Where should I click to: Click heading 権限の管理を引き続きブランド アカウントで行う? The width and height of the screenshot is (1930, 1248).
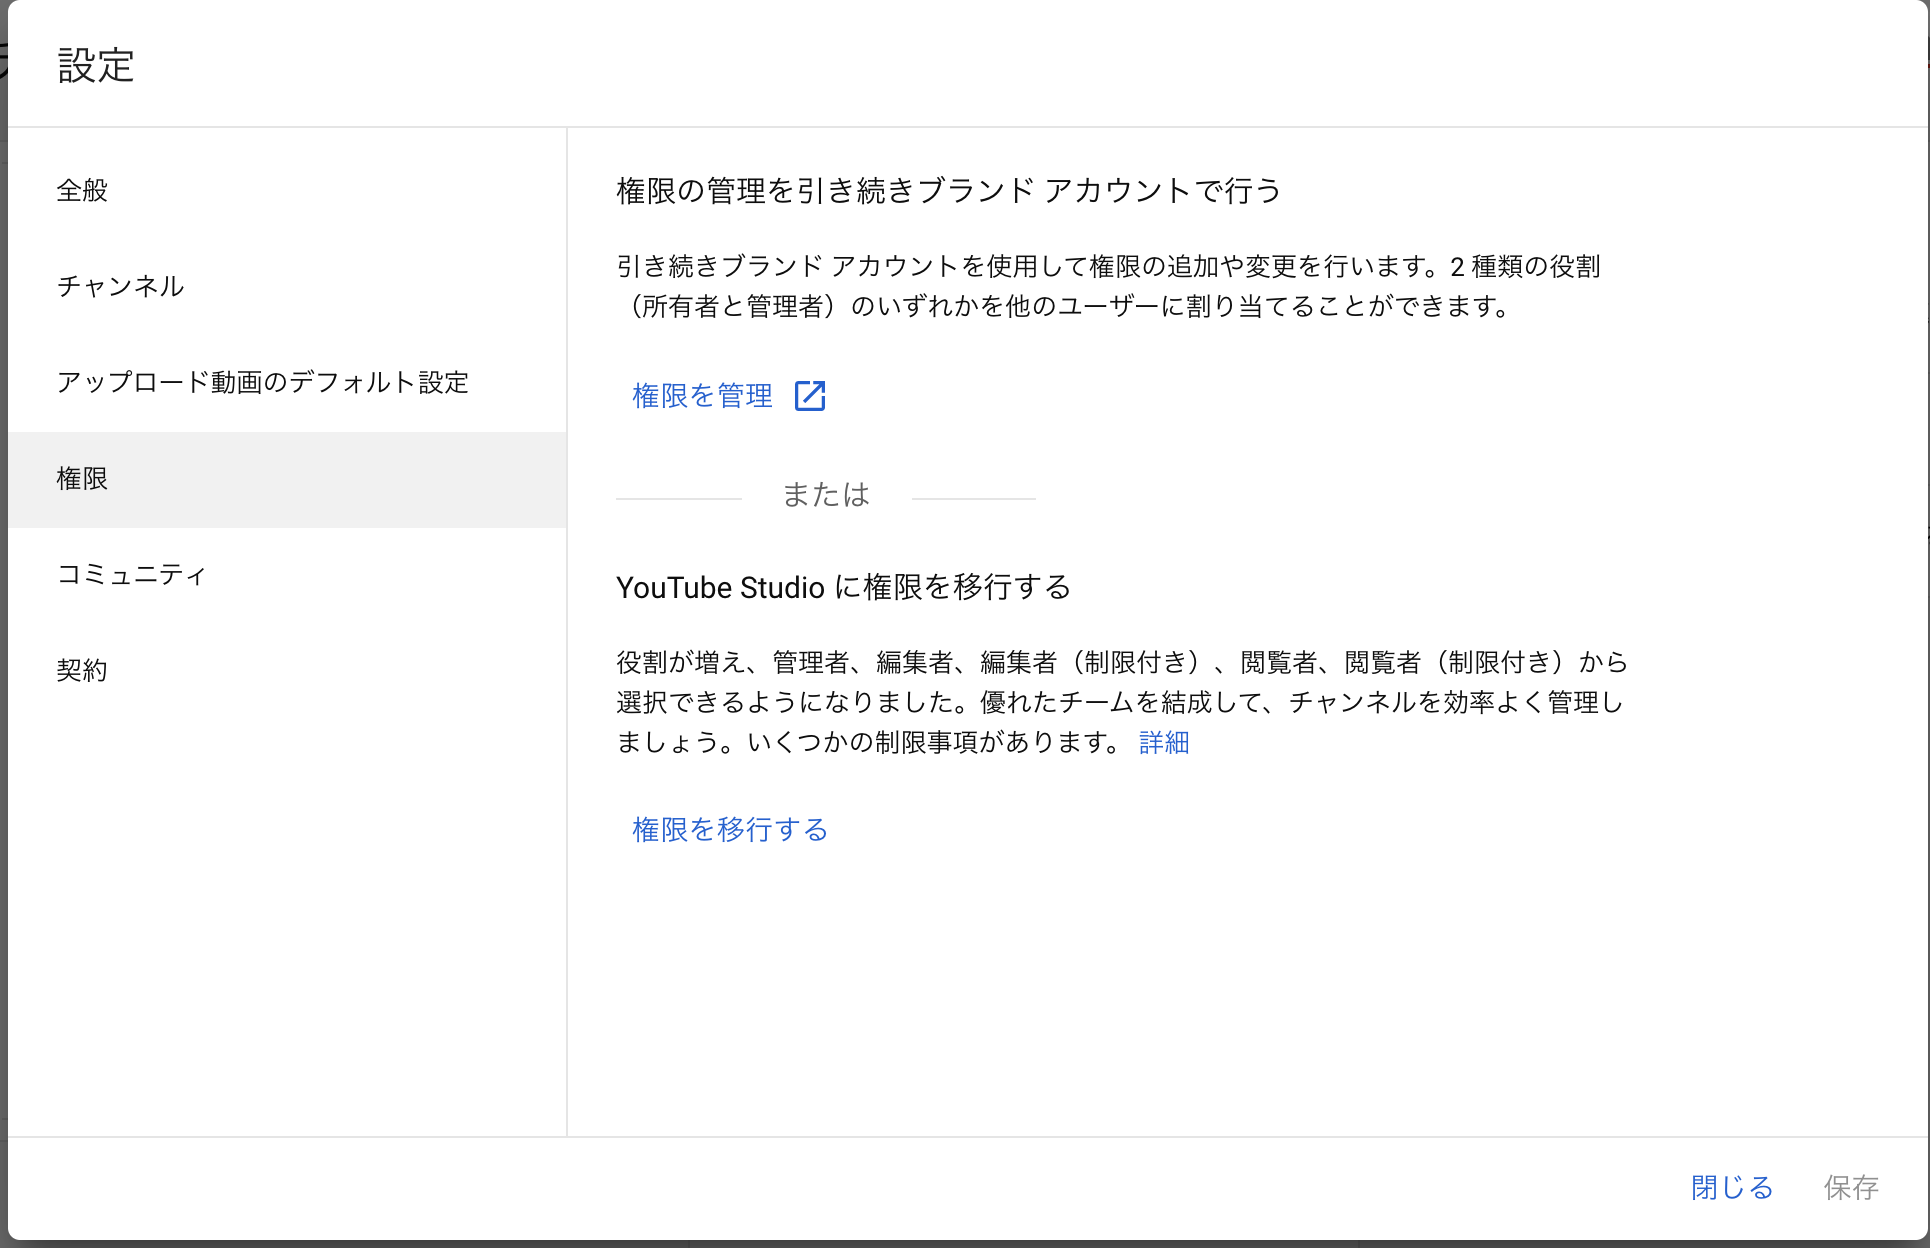(949, 190)
